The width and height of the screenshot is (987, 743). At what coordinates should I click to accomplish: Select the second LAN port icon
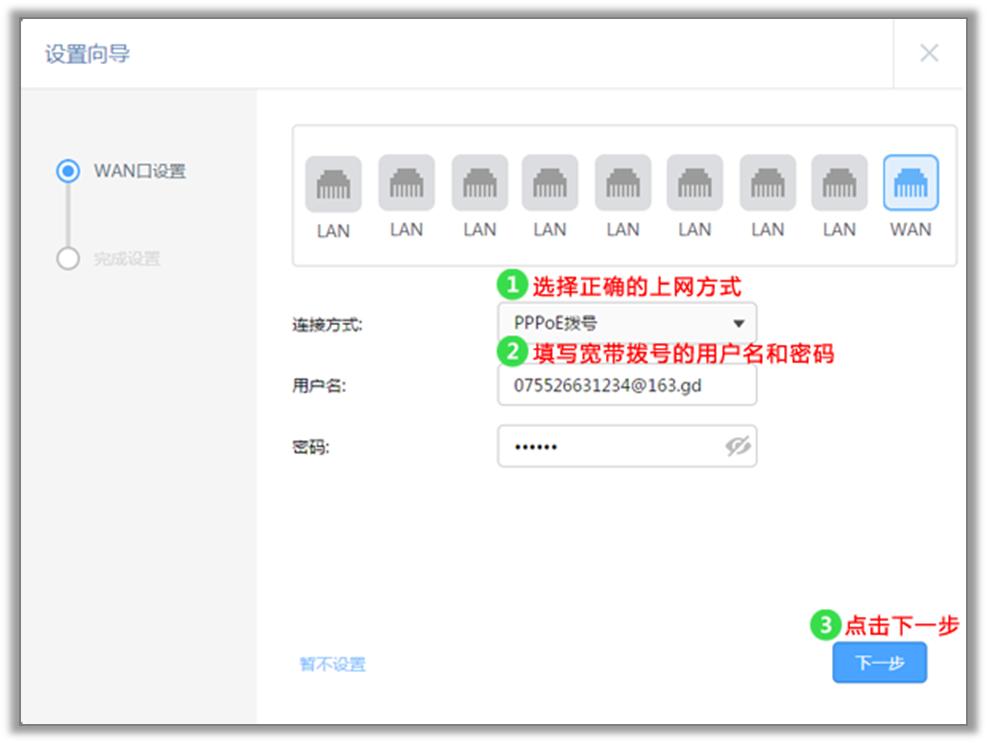tap(405, 184)
